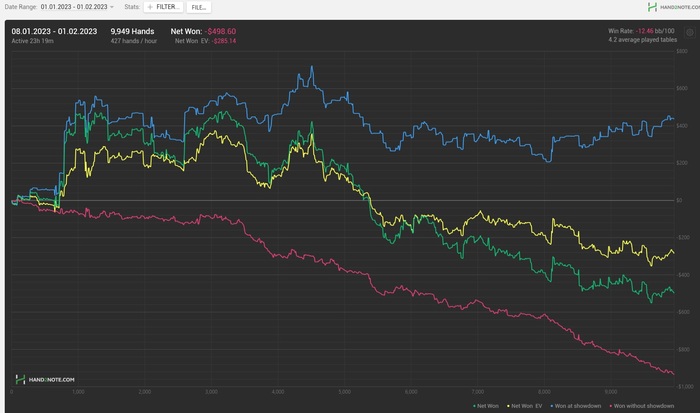Click the Hand2Note watermark on the chart

pyautogui.click(x=32, y=379)
